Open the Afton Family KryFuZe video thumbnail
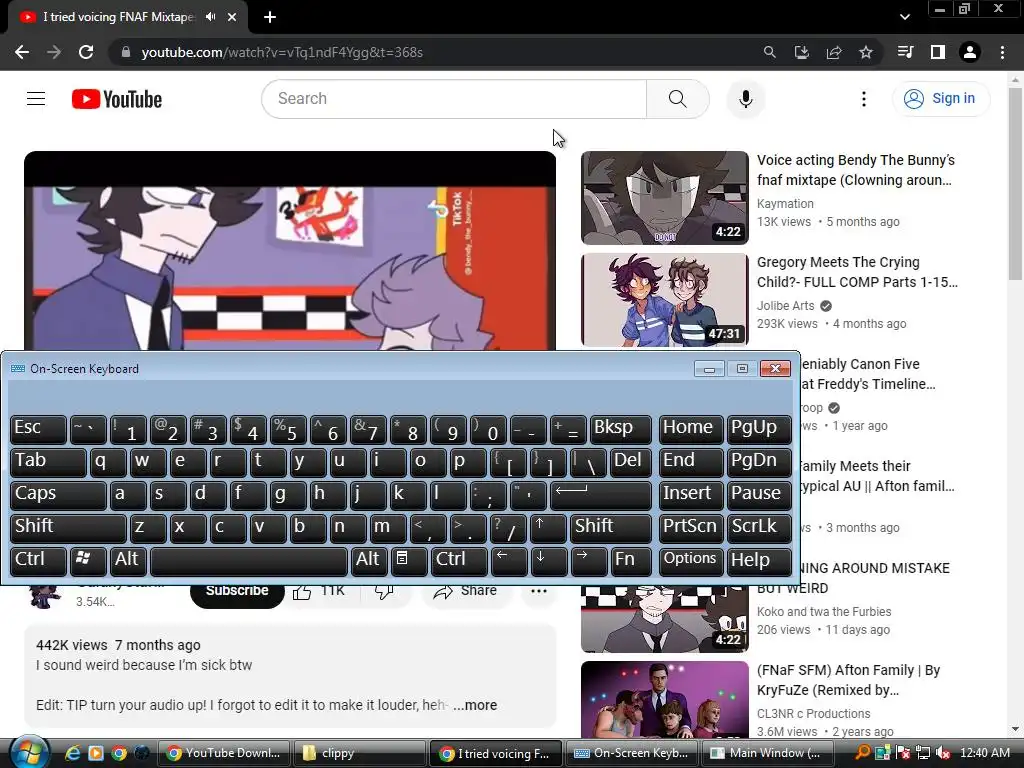1024x768 pixels. tap(665, 699)
